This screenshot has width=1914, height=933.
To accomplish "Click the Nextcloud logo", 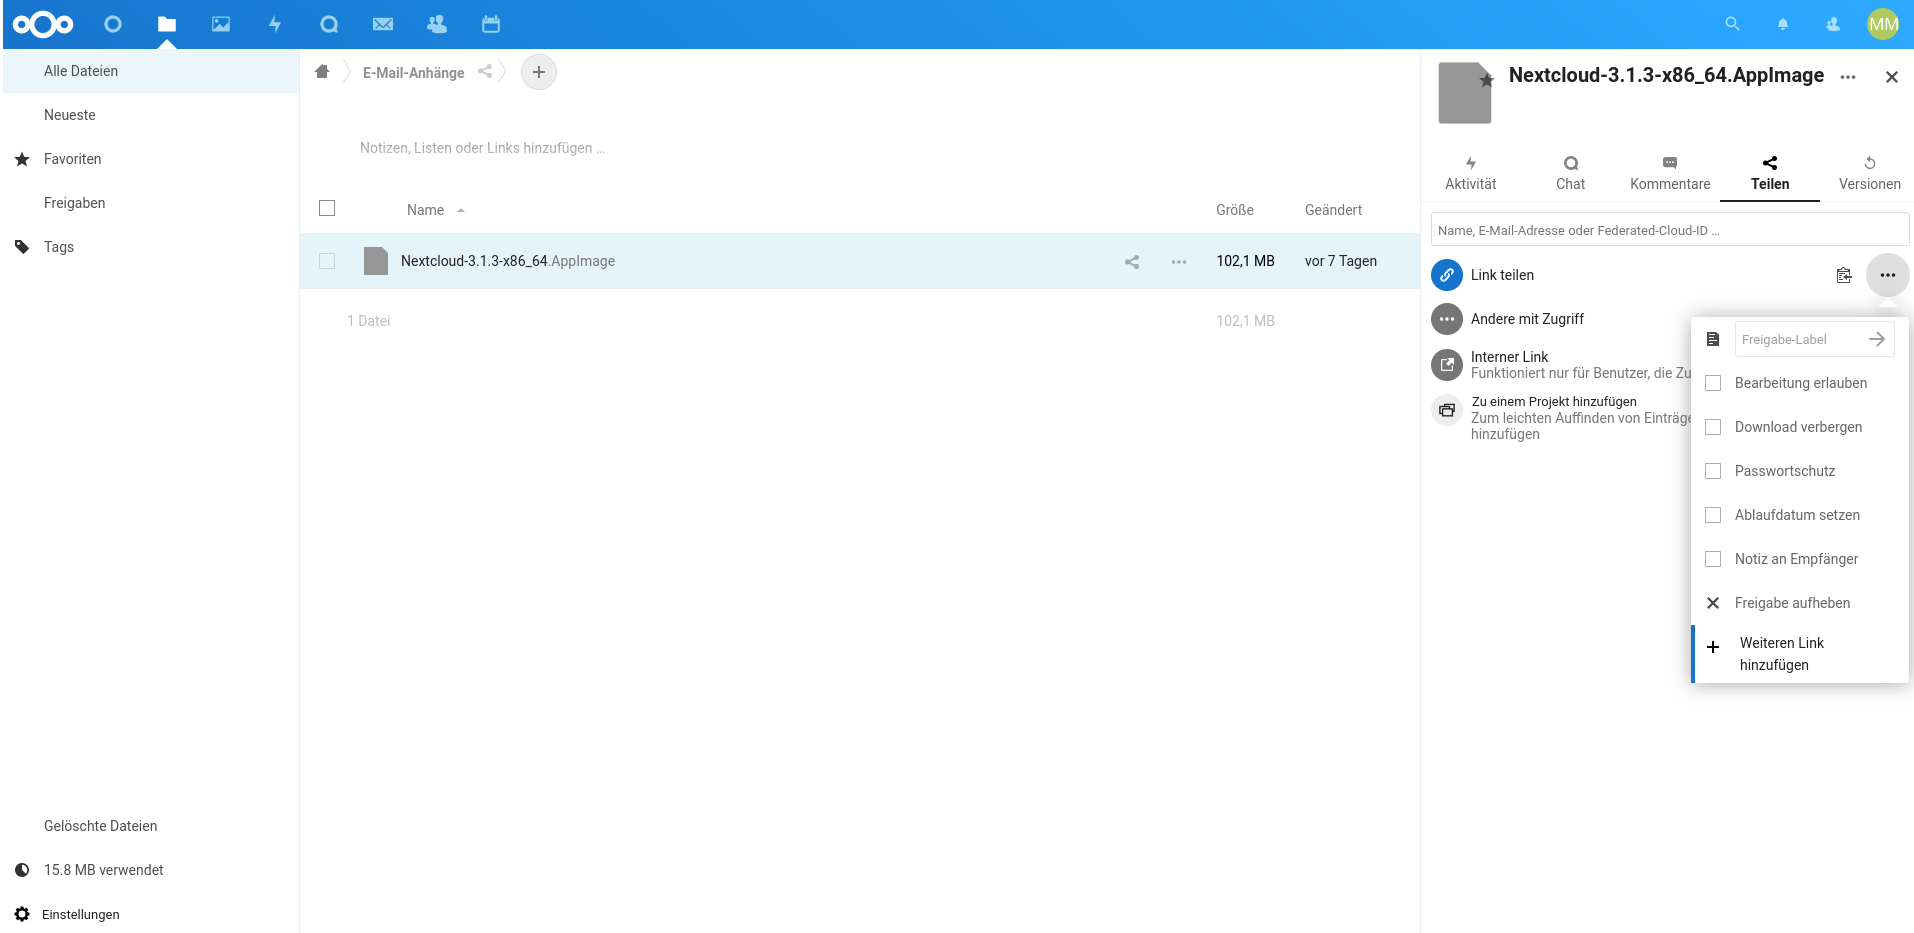I will pyautogui.click(x=43, y=24).
